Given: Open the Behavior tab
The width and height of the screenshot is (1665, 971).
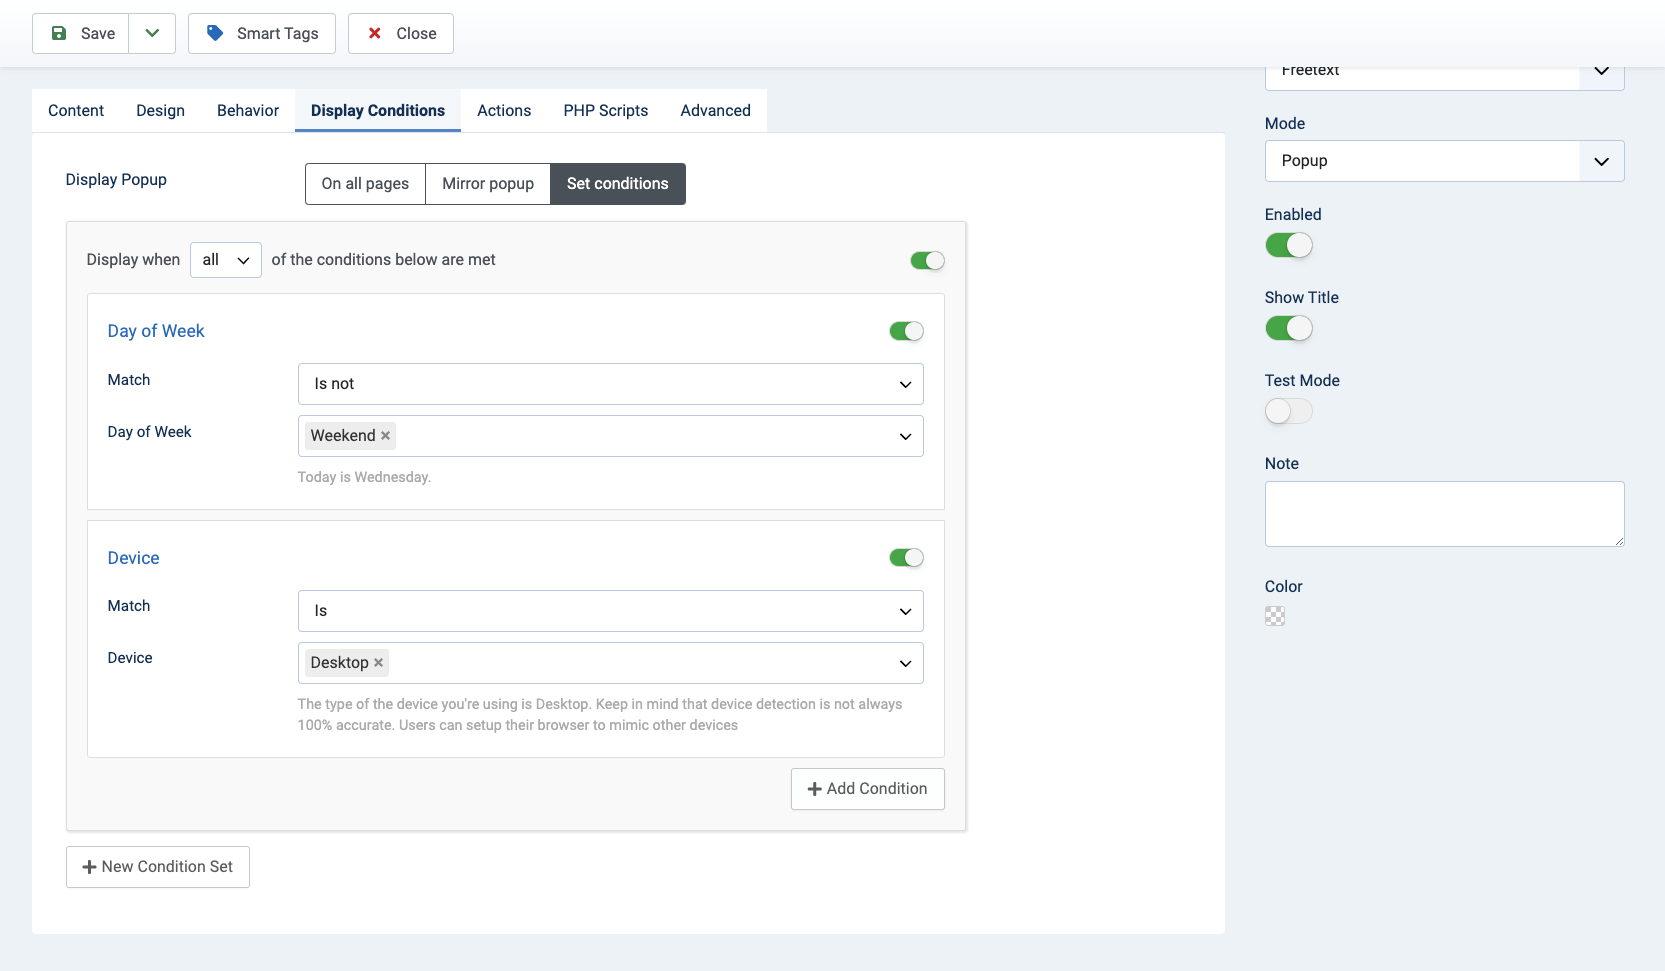Looking at the screenshot, I should pos(248,110).
